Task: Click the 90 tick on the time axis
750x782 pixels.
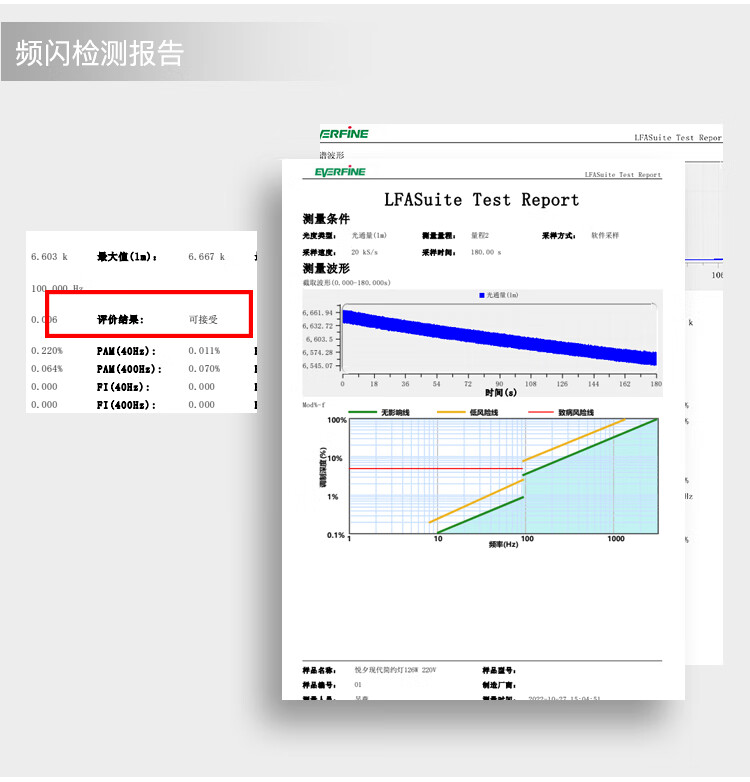Action: tap(499, 384)
